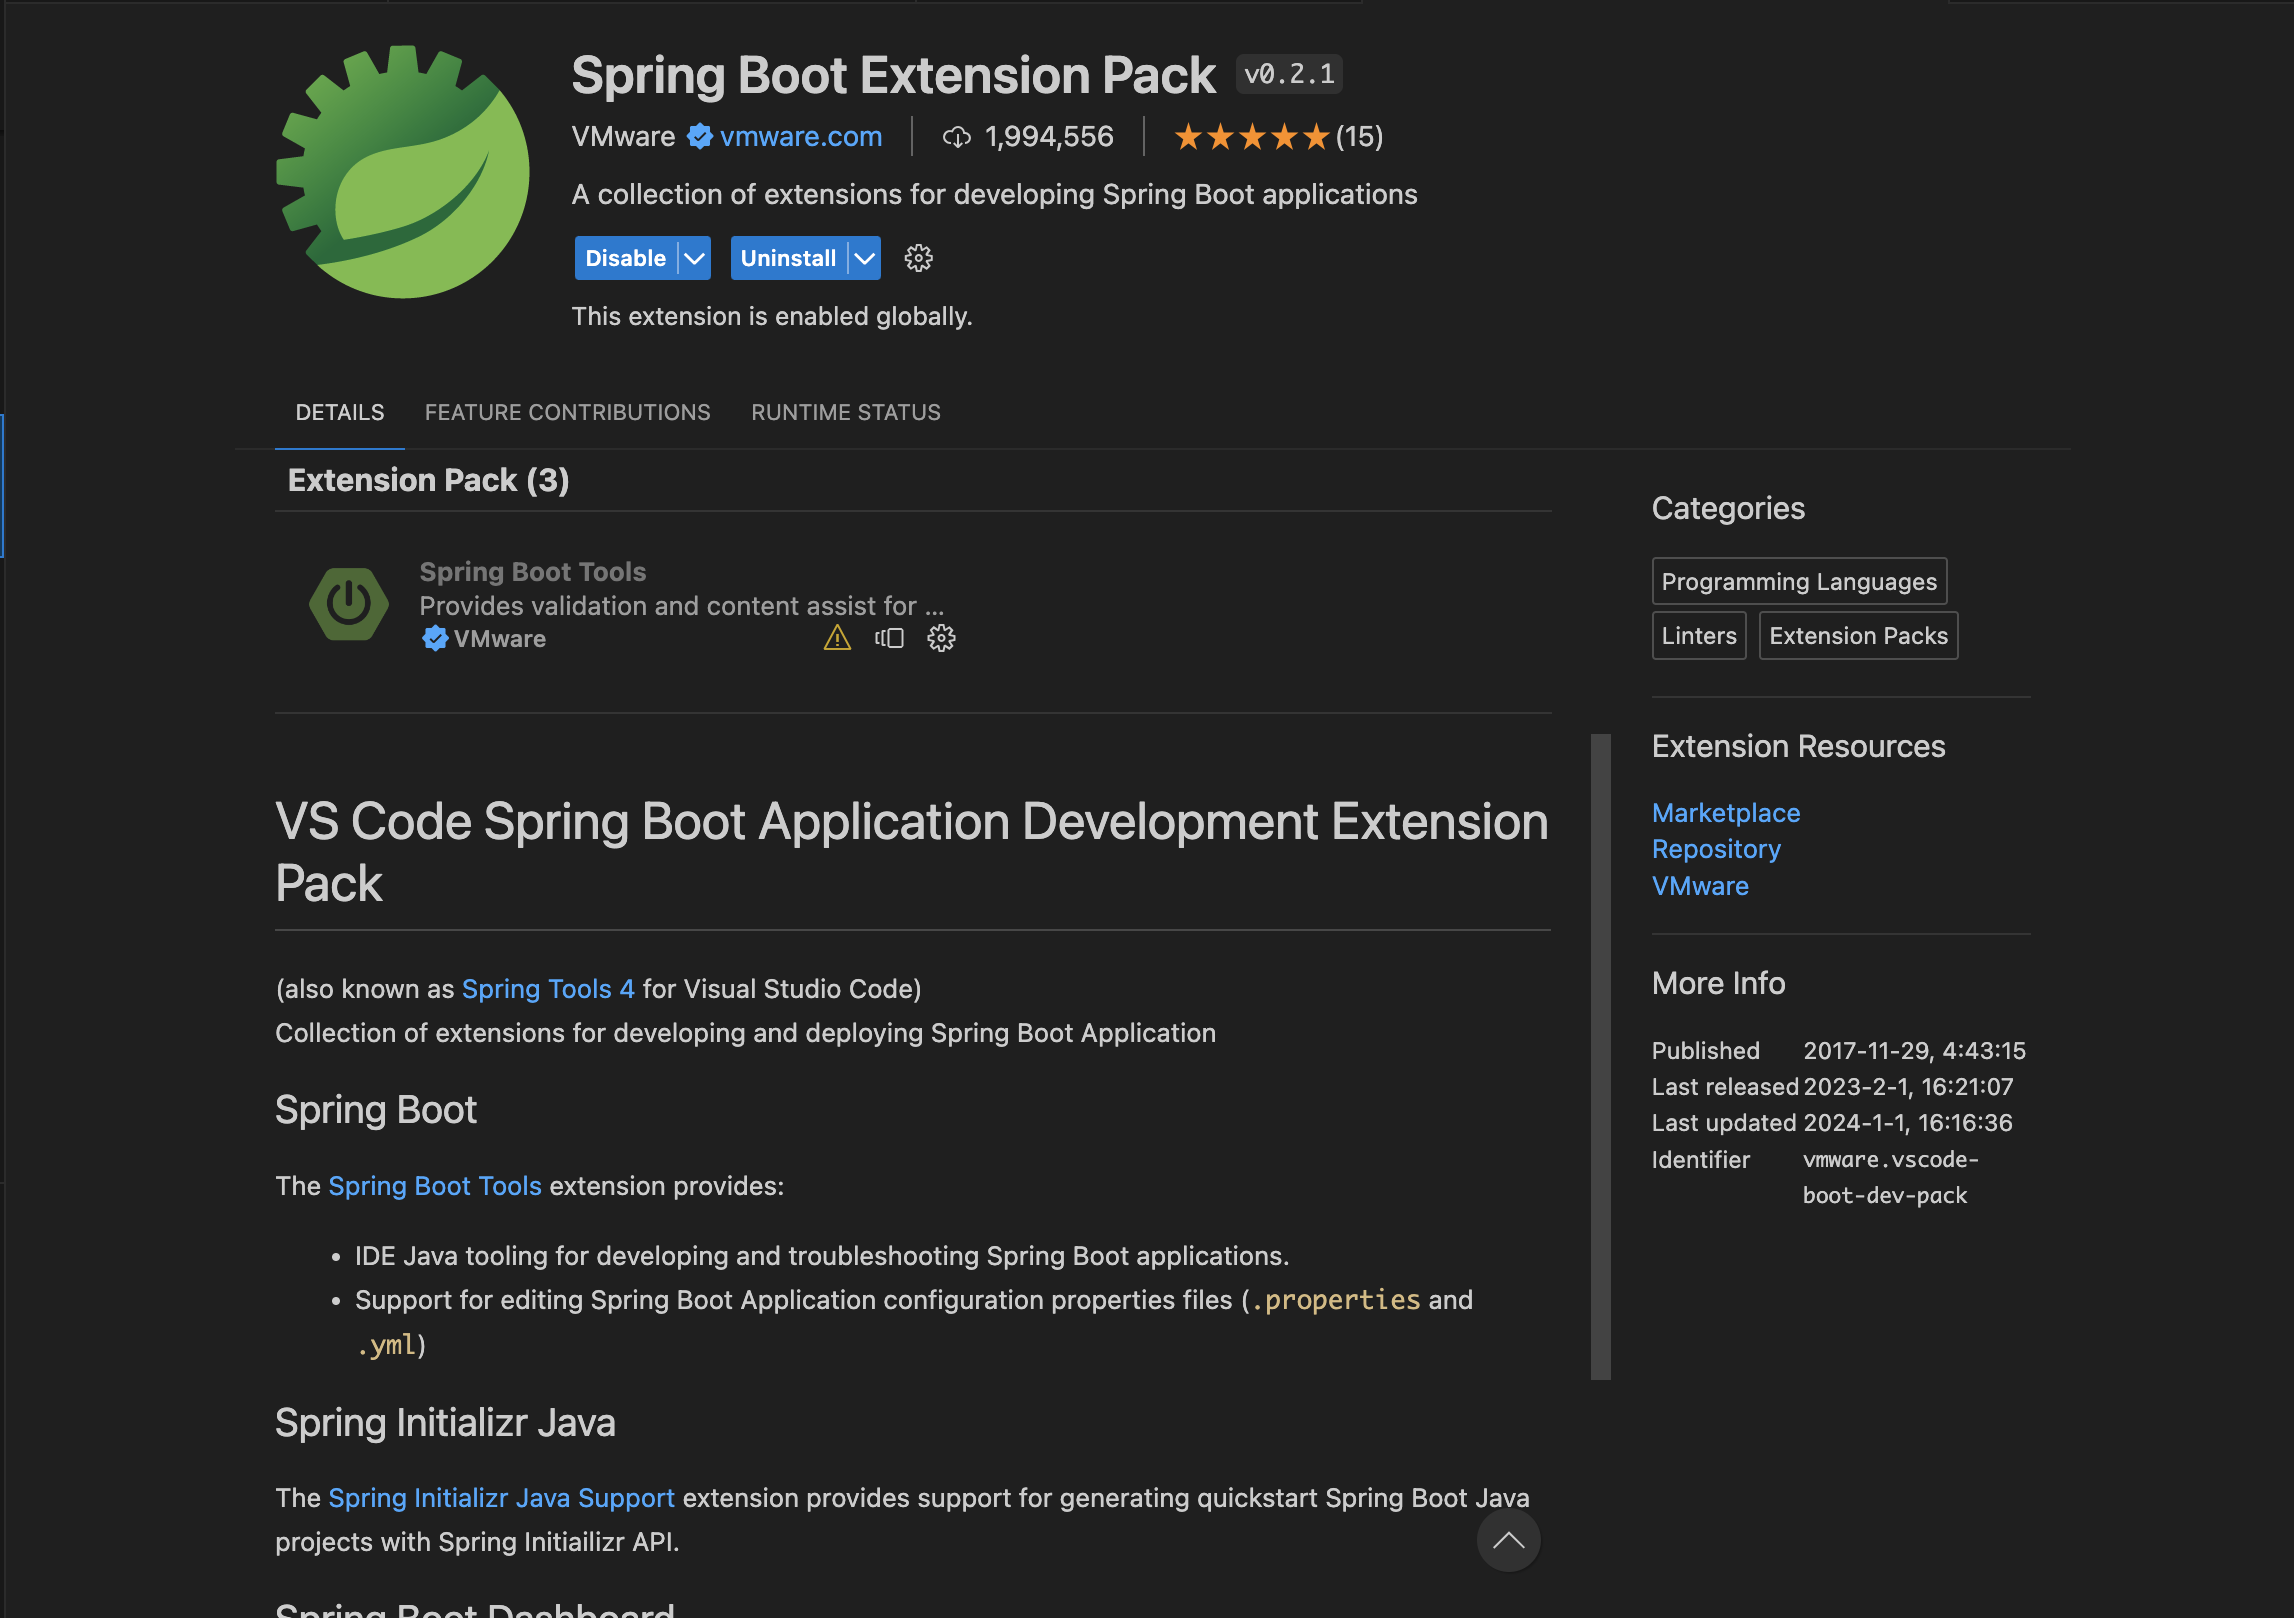Image resolution: width=2294 pixels, height=1618 pixels.
Task: Select the Extension Packs category
Action: point(1857,635)
